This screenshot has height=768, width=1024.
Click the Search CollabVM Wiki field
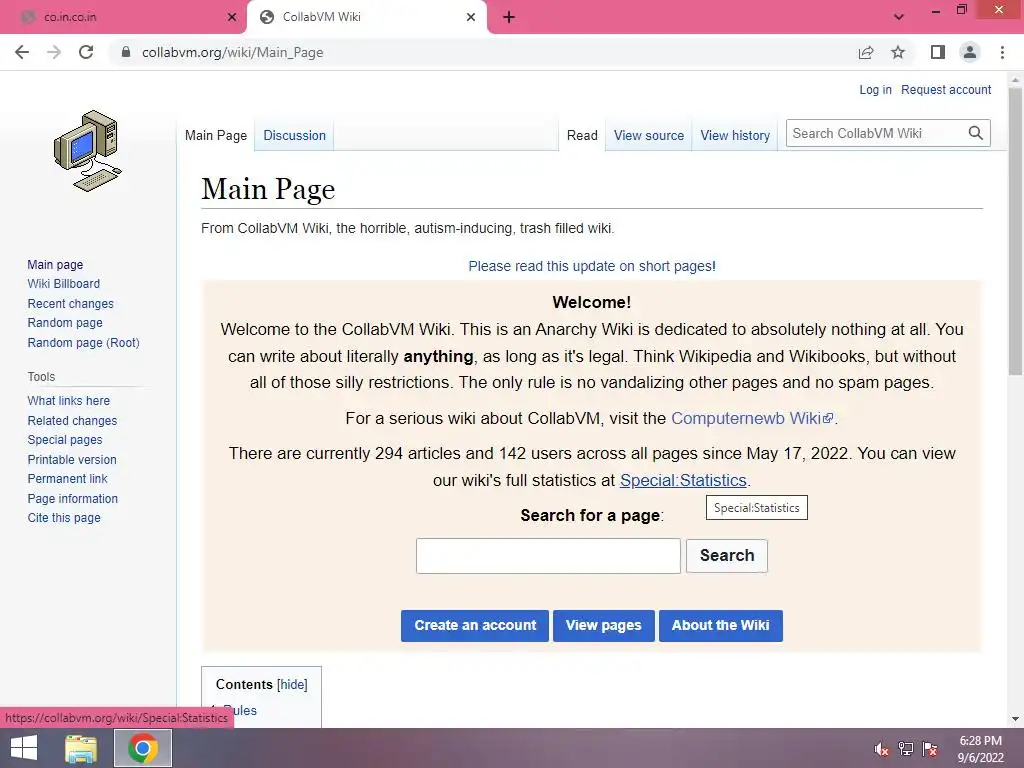click(x=876, y=133)
